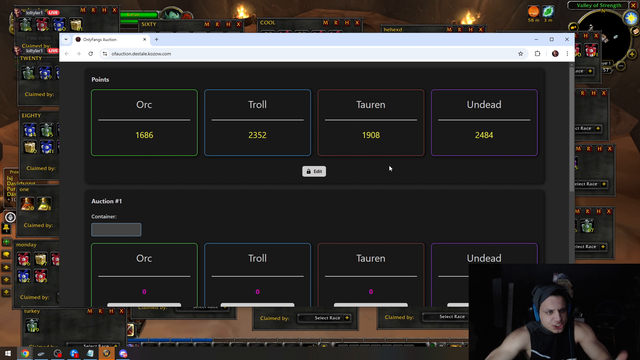The image size is (640, 360).
Task: Open the Chrome profile avatar
Action: pyautogui.click(x=555, y=54)
